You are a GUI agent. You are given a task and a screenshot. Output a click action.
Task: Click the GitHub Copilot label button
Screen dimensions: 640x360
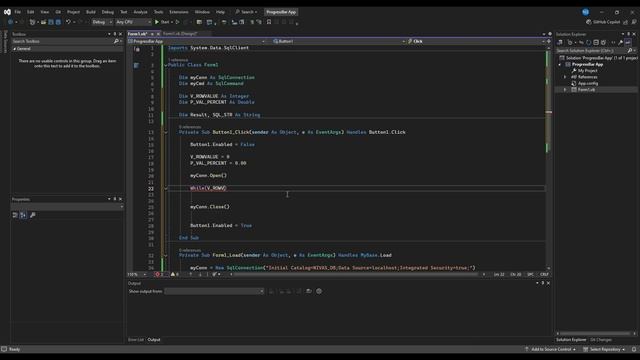coord(606,22)
